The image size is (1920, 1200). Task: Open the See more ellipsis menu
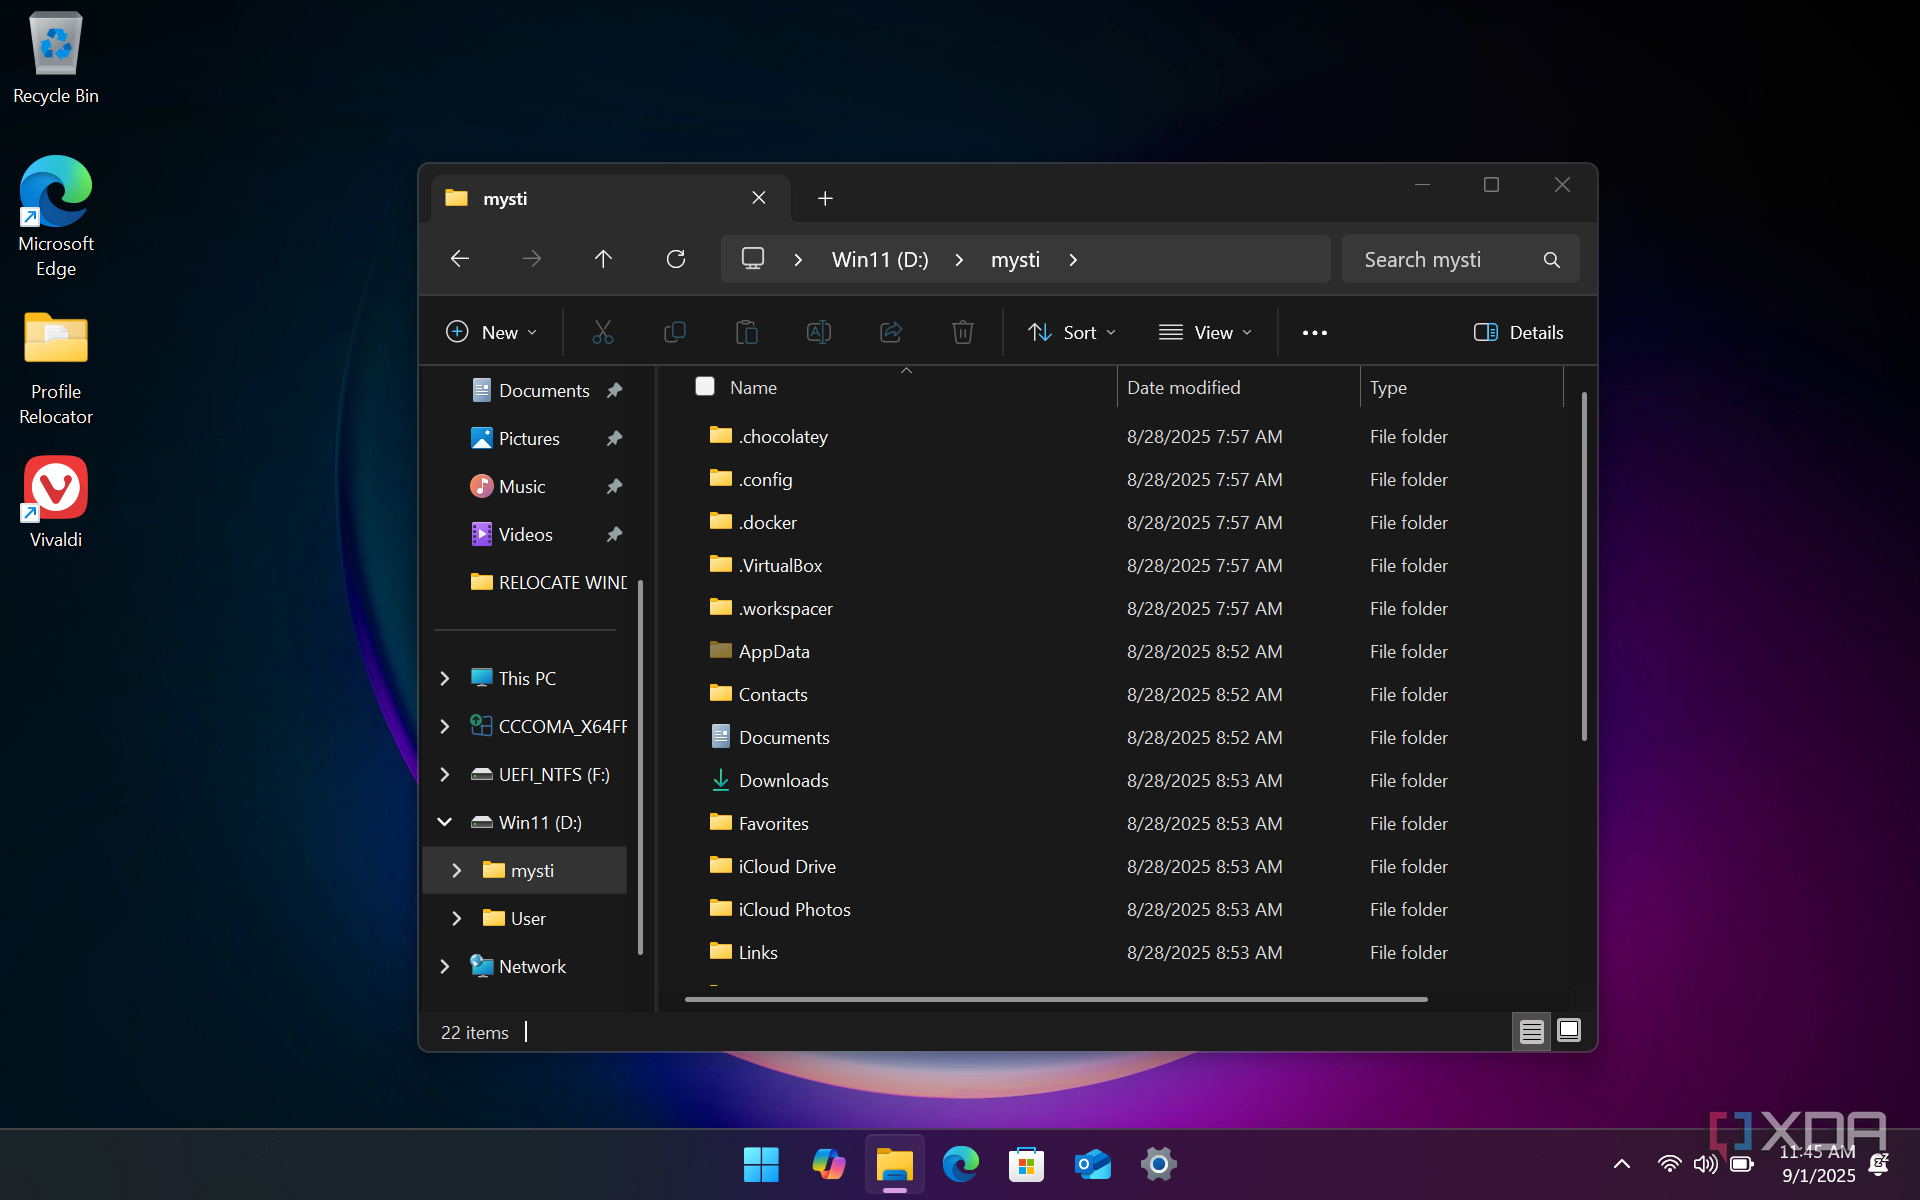point(1314,332)
